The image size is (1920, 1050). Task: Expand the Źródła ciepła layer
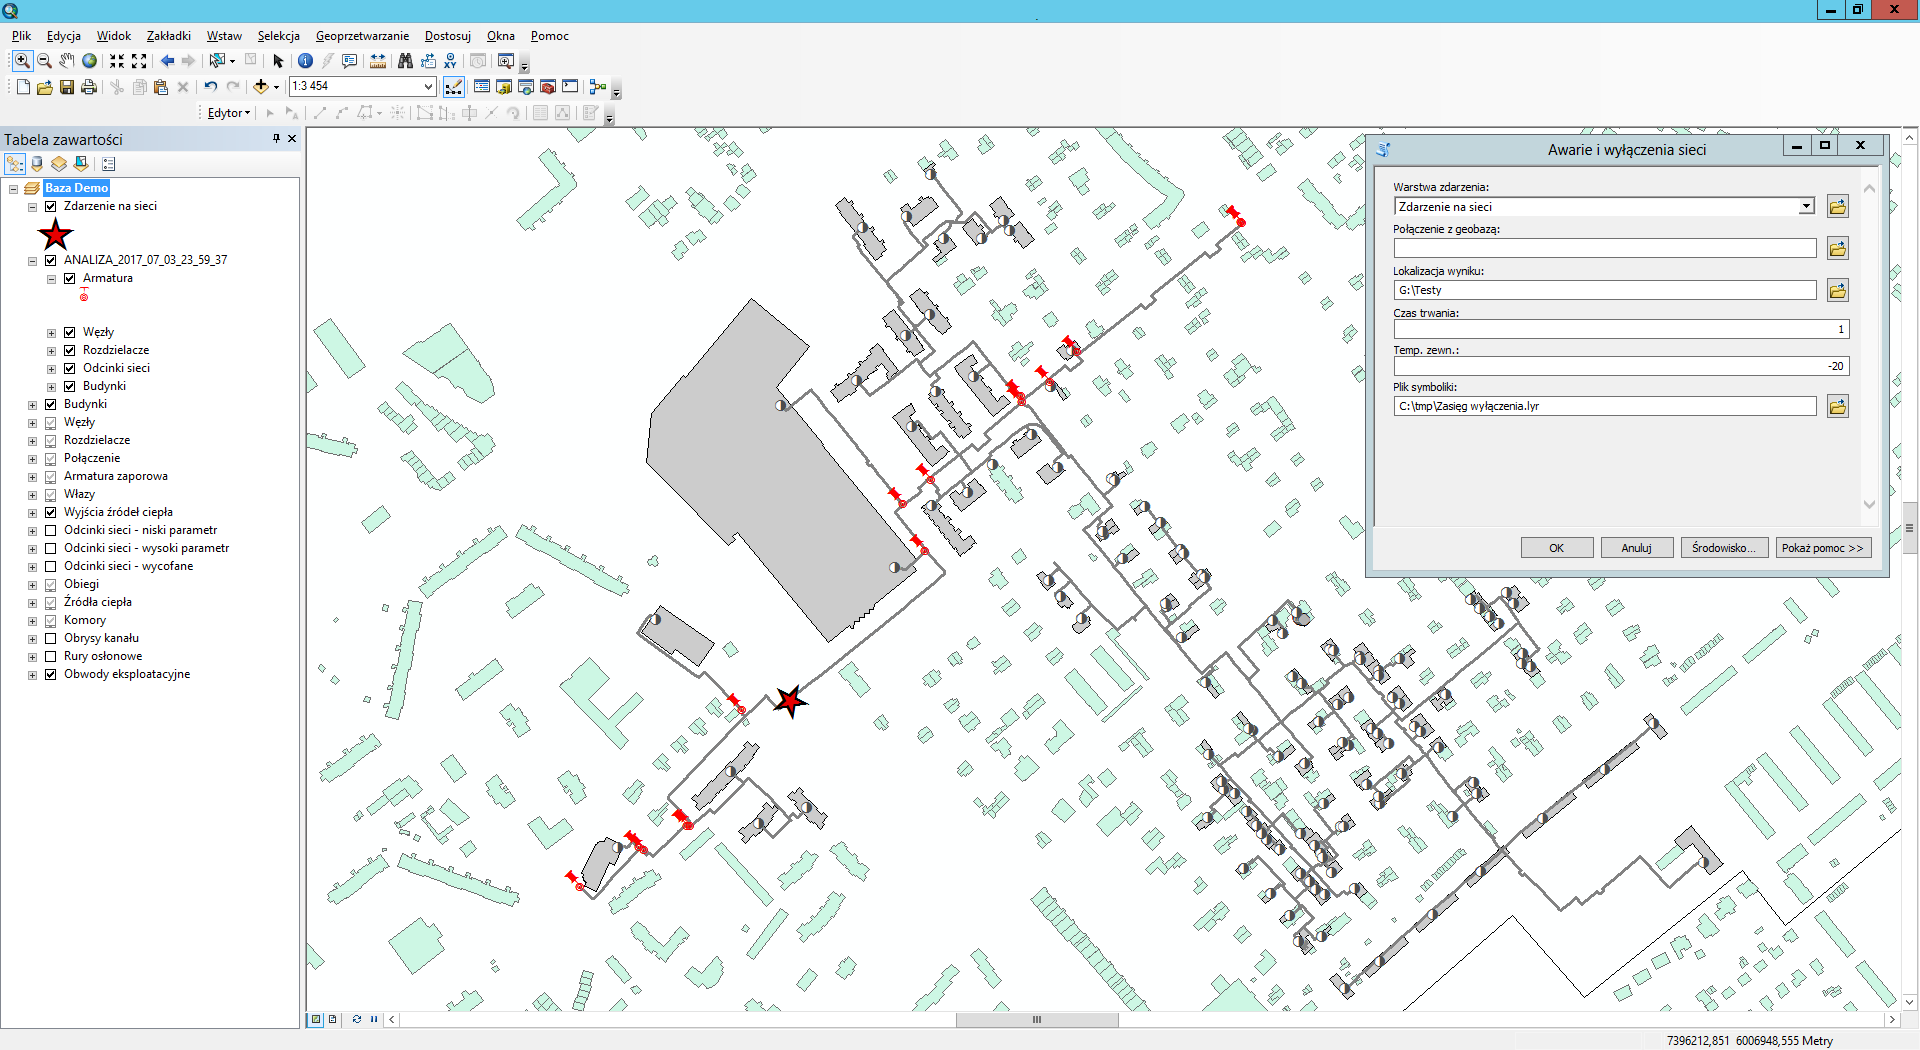32,602
